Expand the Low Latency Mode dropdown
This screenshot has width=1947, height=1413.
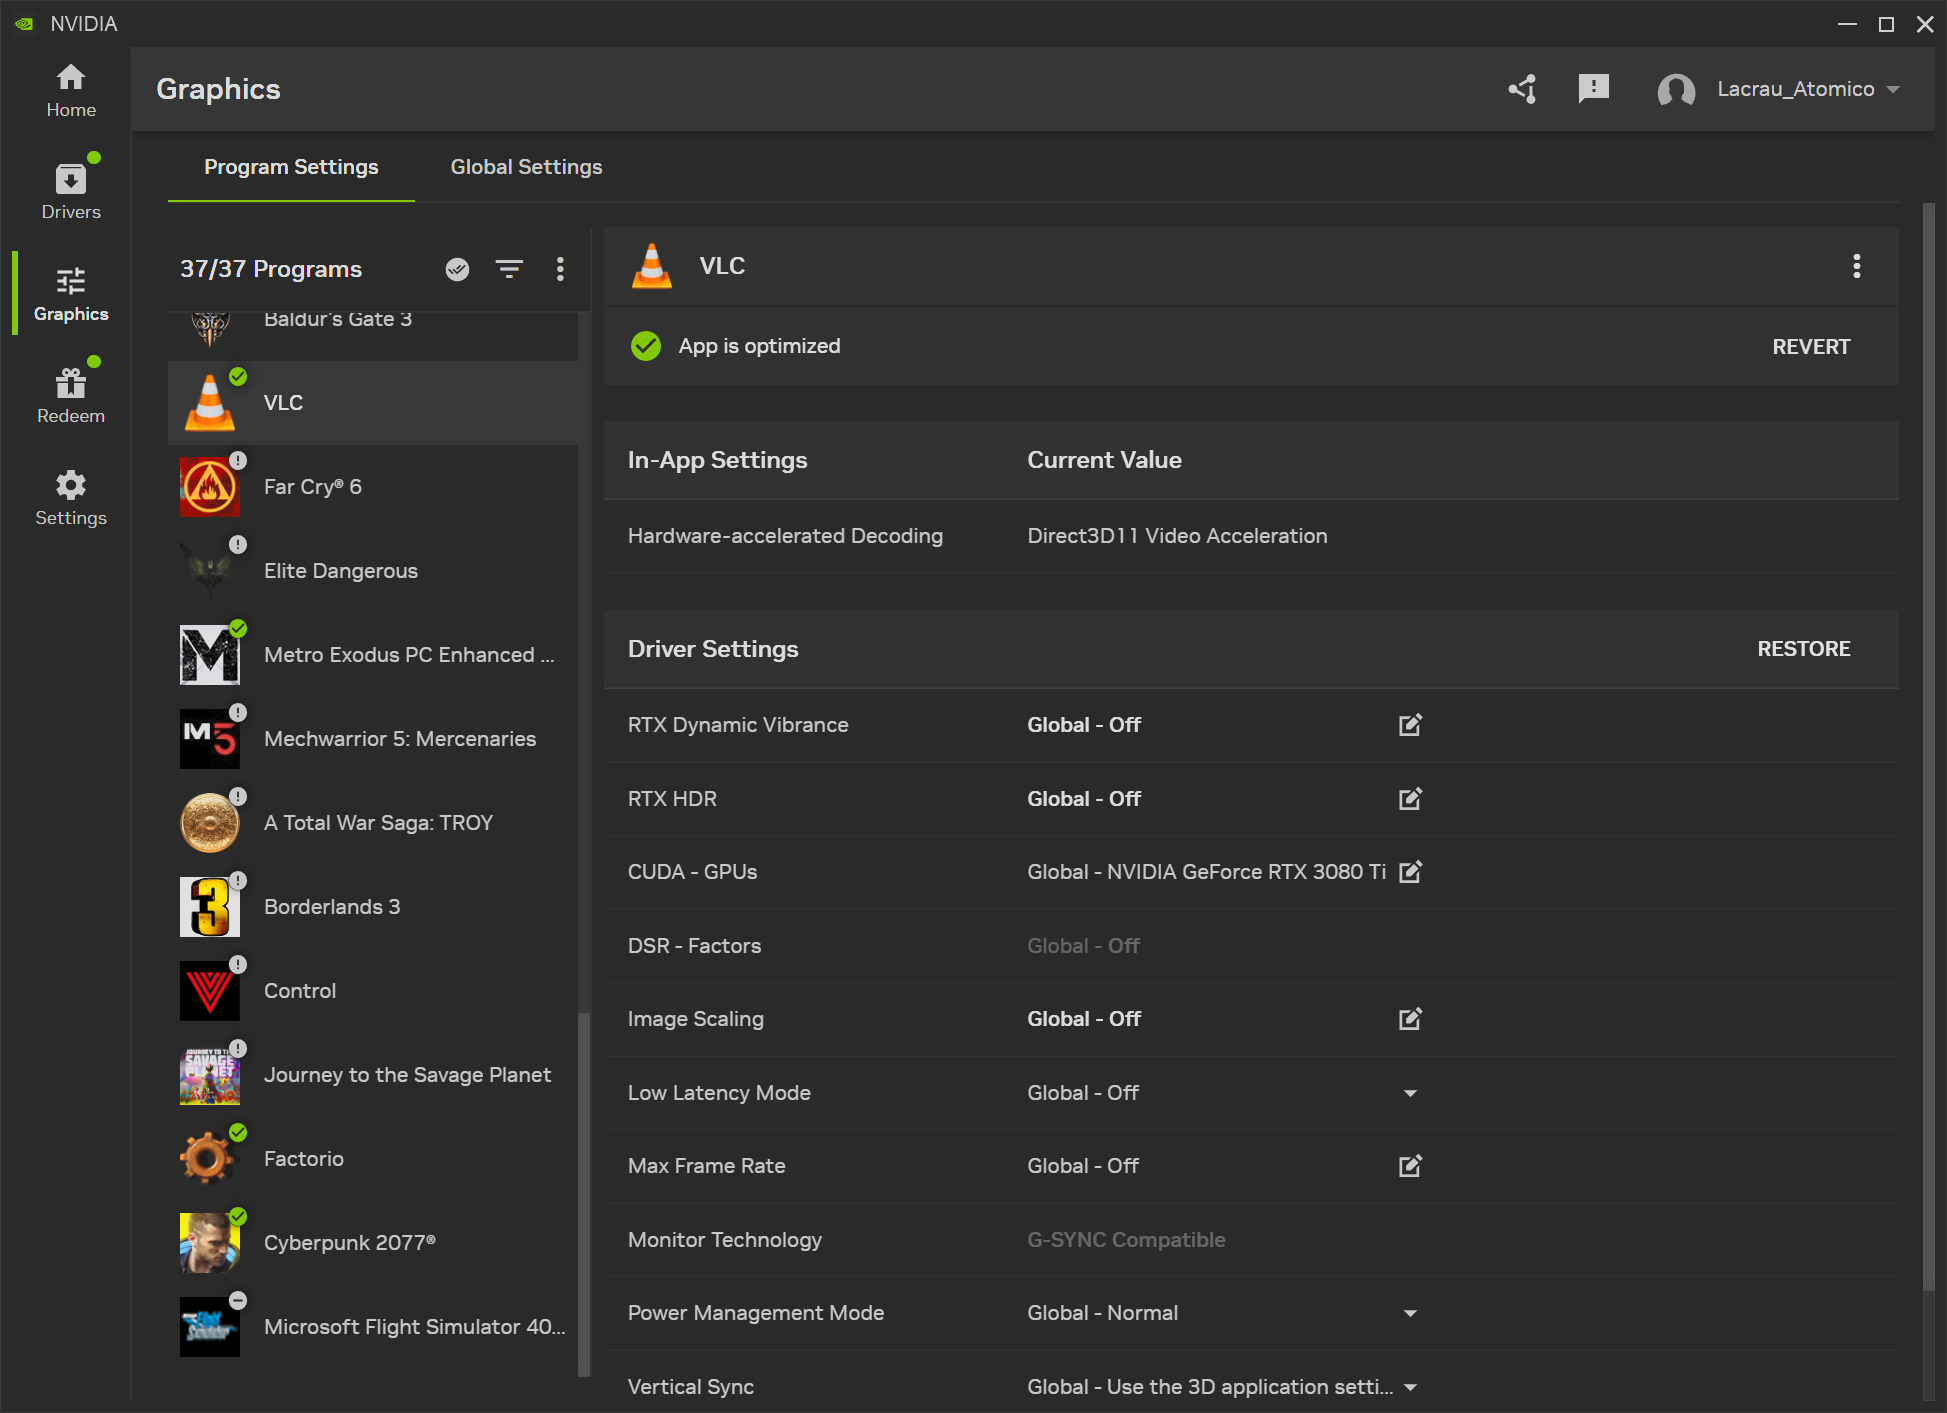click(1410, 1093)
